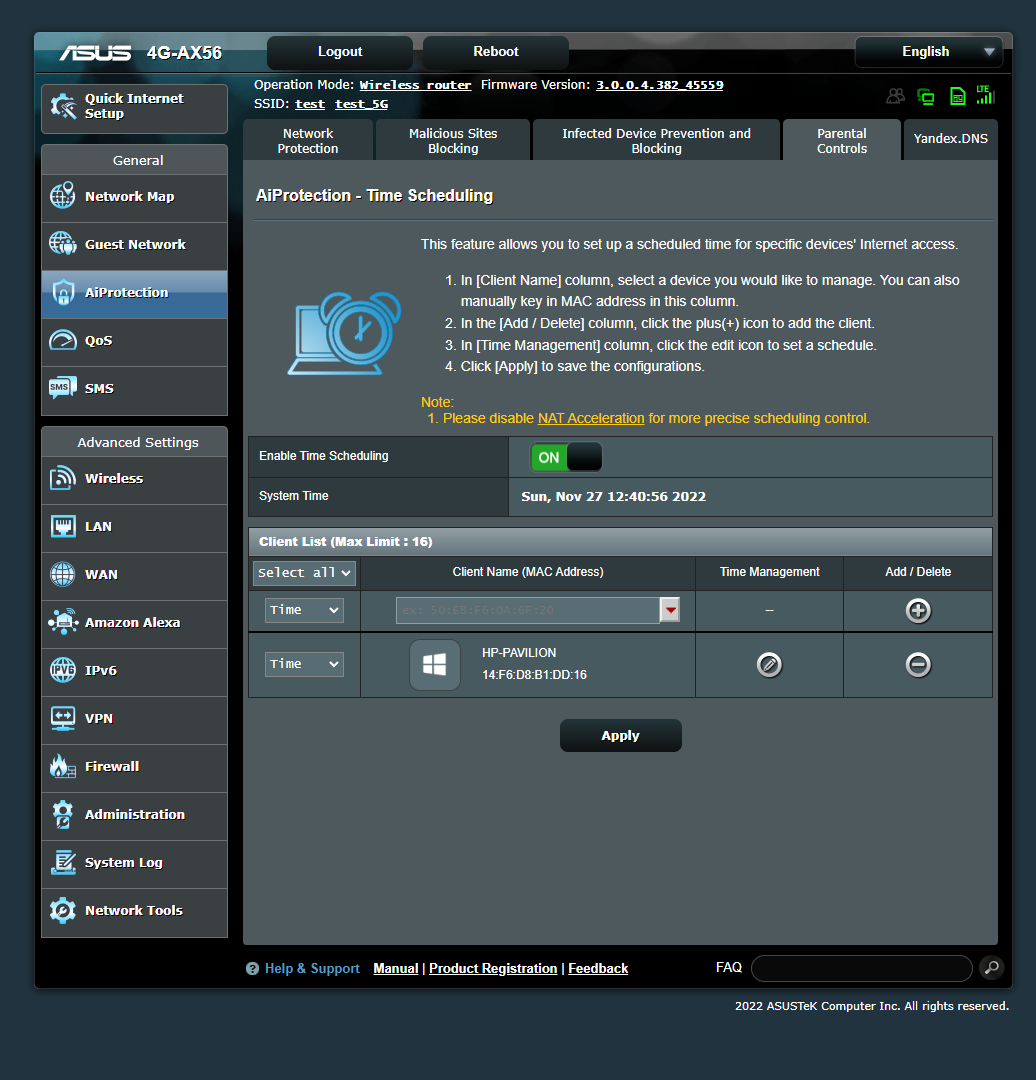Add client with the plus icon

click(x=918, y=610)
